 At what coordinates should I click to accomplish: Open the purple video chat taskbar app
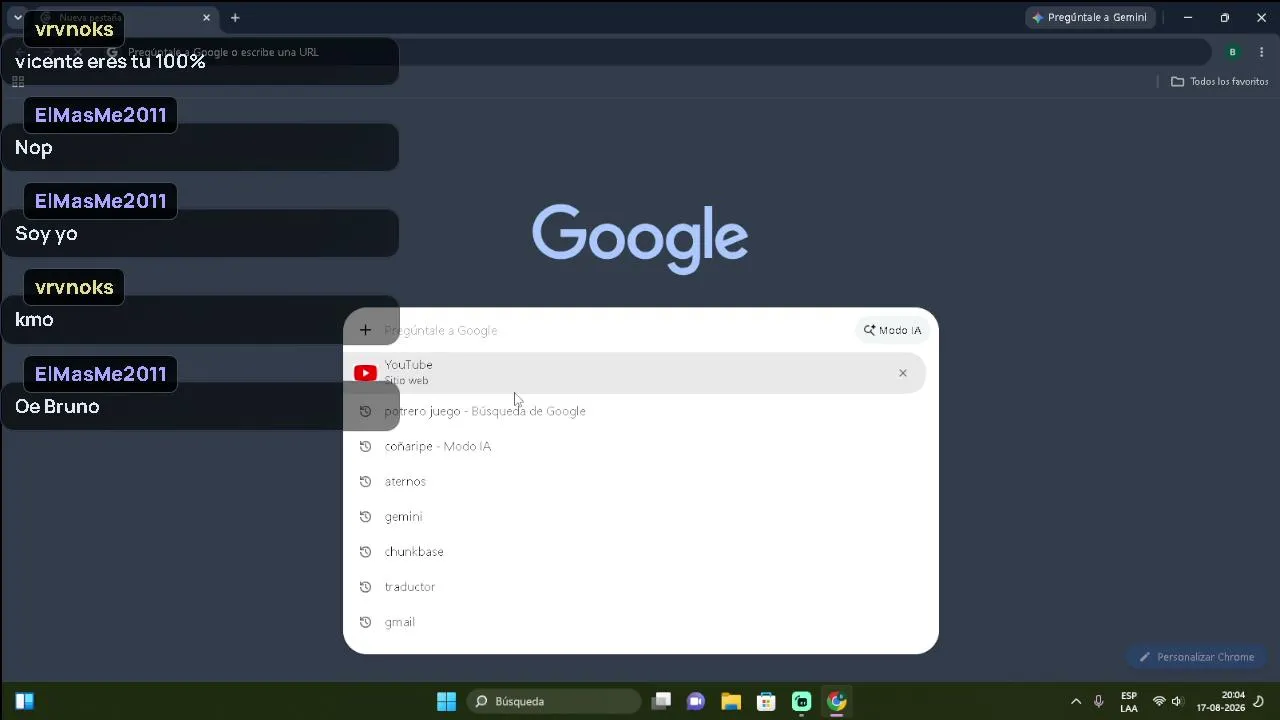coord(696,701)
